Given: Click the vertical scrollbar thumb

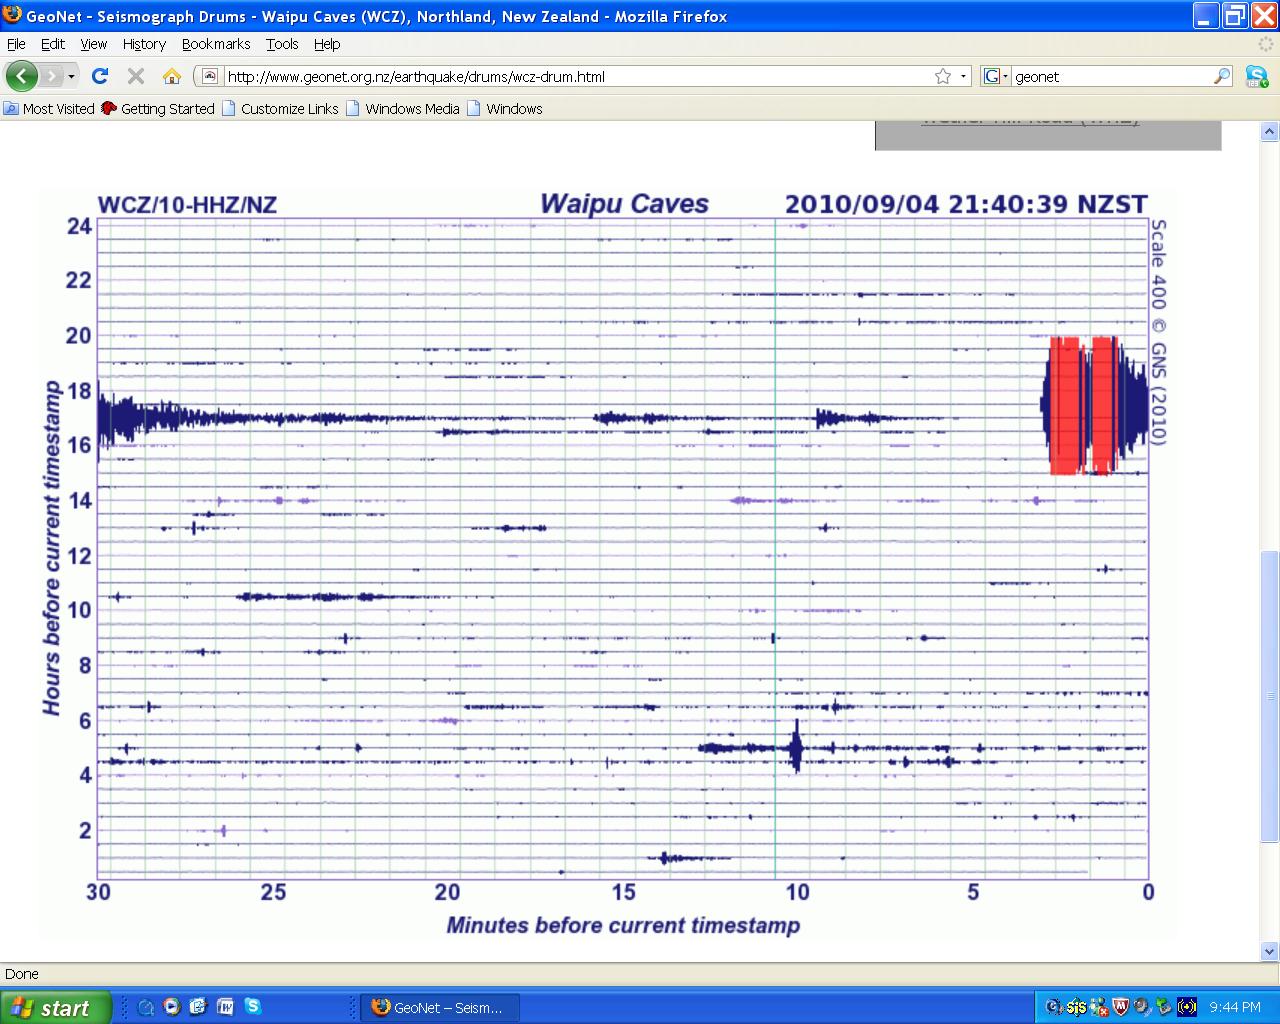Looking at the screenshot, I should [x=1270, y=696].
